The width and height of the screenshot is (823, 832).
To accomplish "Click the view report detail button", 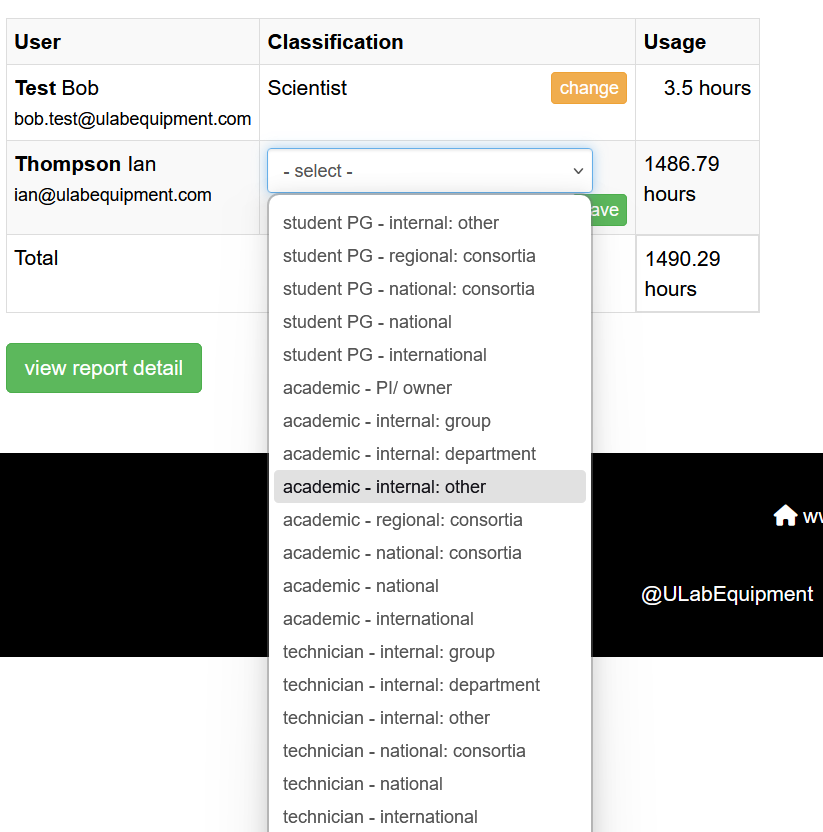I will point(104,368).
